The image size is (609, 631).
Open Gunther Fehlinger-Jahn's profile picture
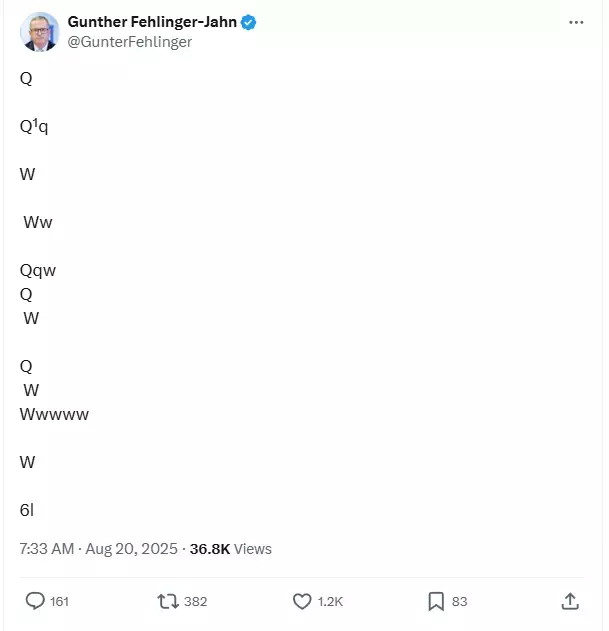(39, 32)
